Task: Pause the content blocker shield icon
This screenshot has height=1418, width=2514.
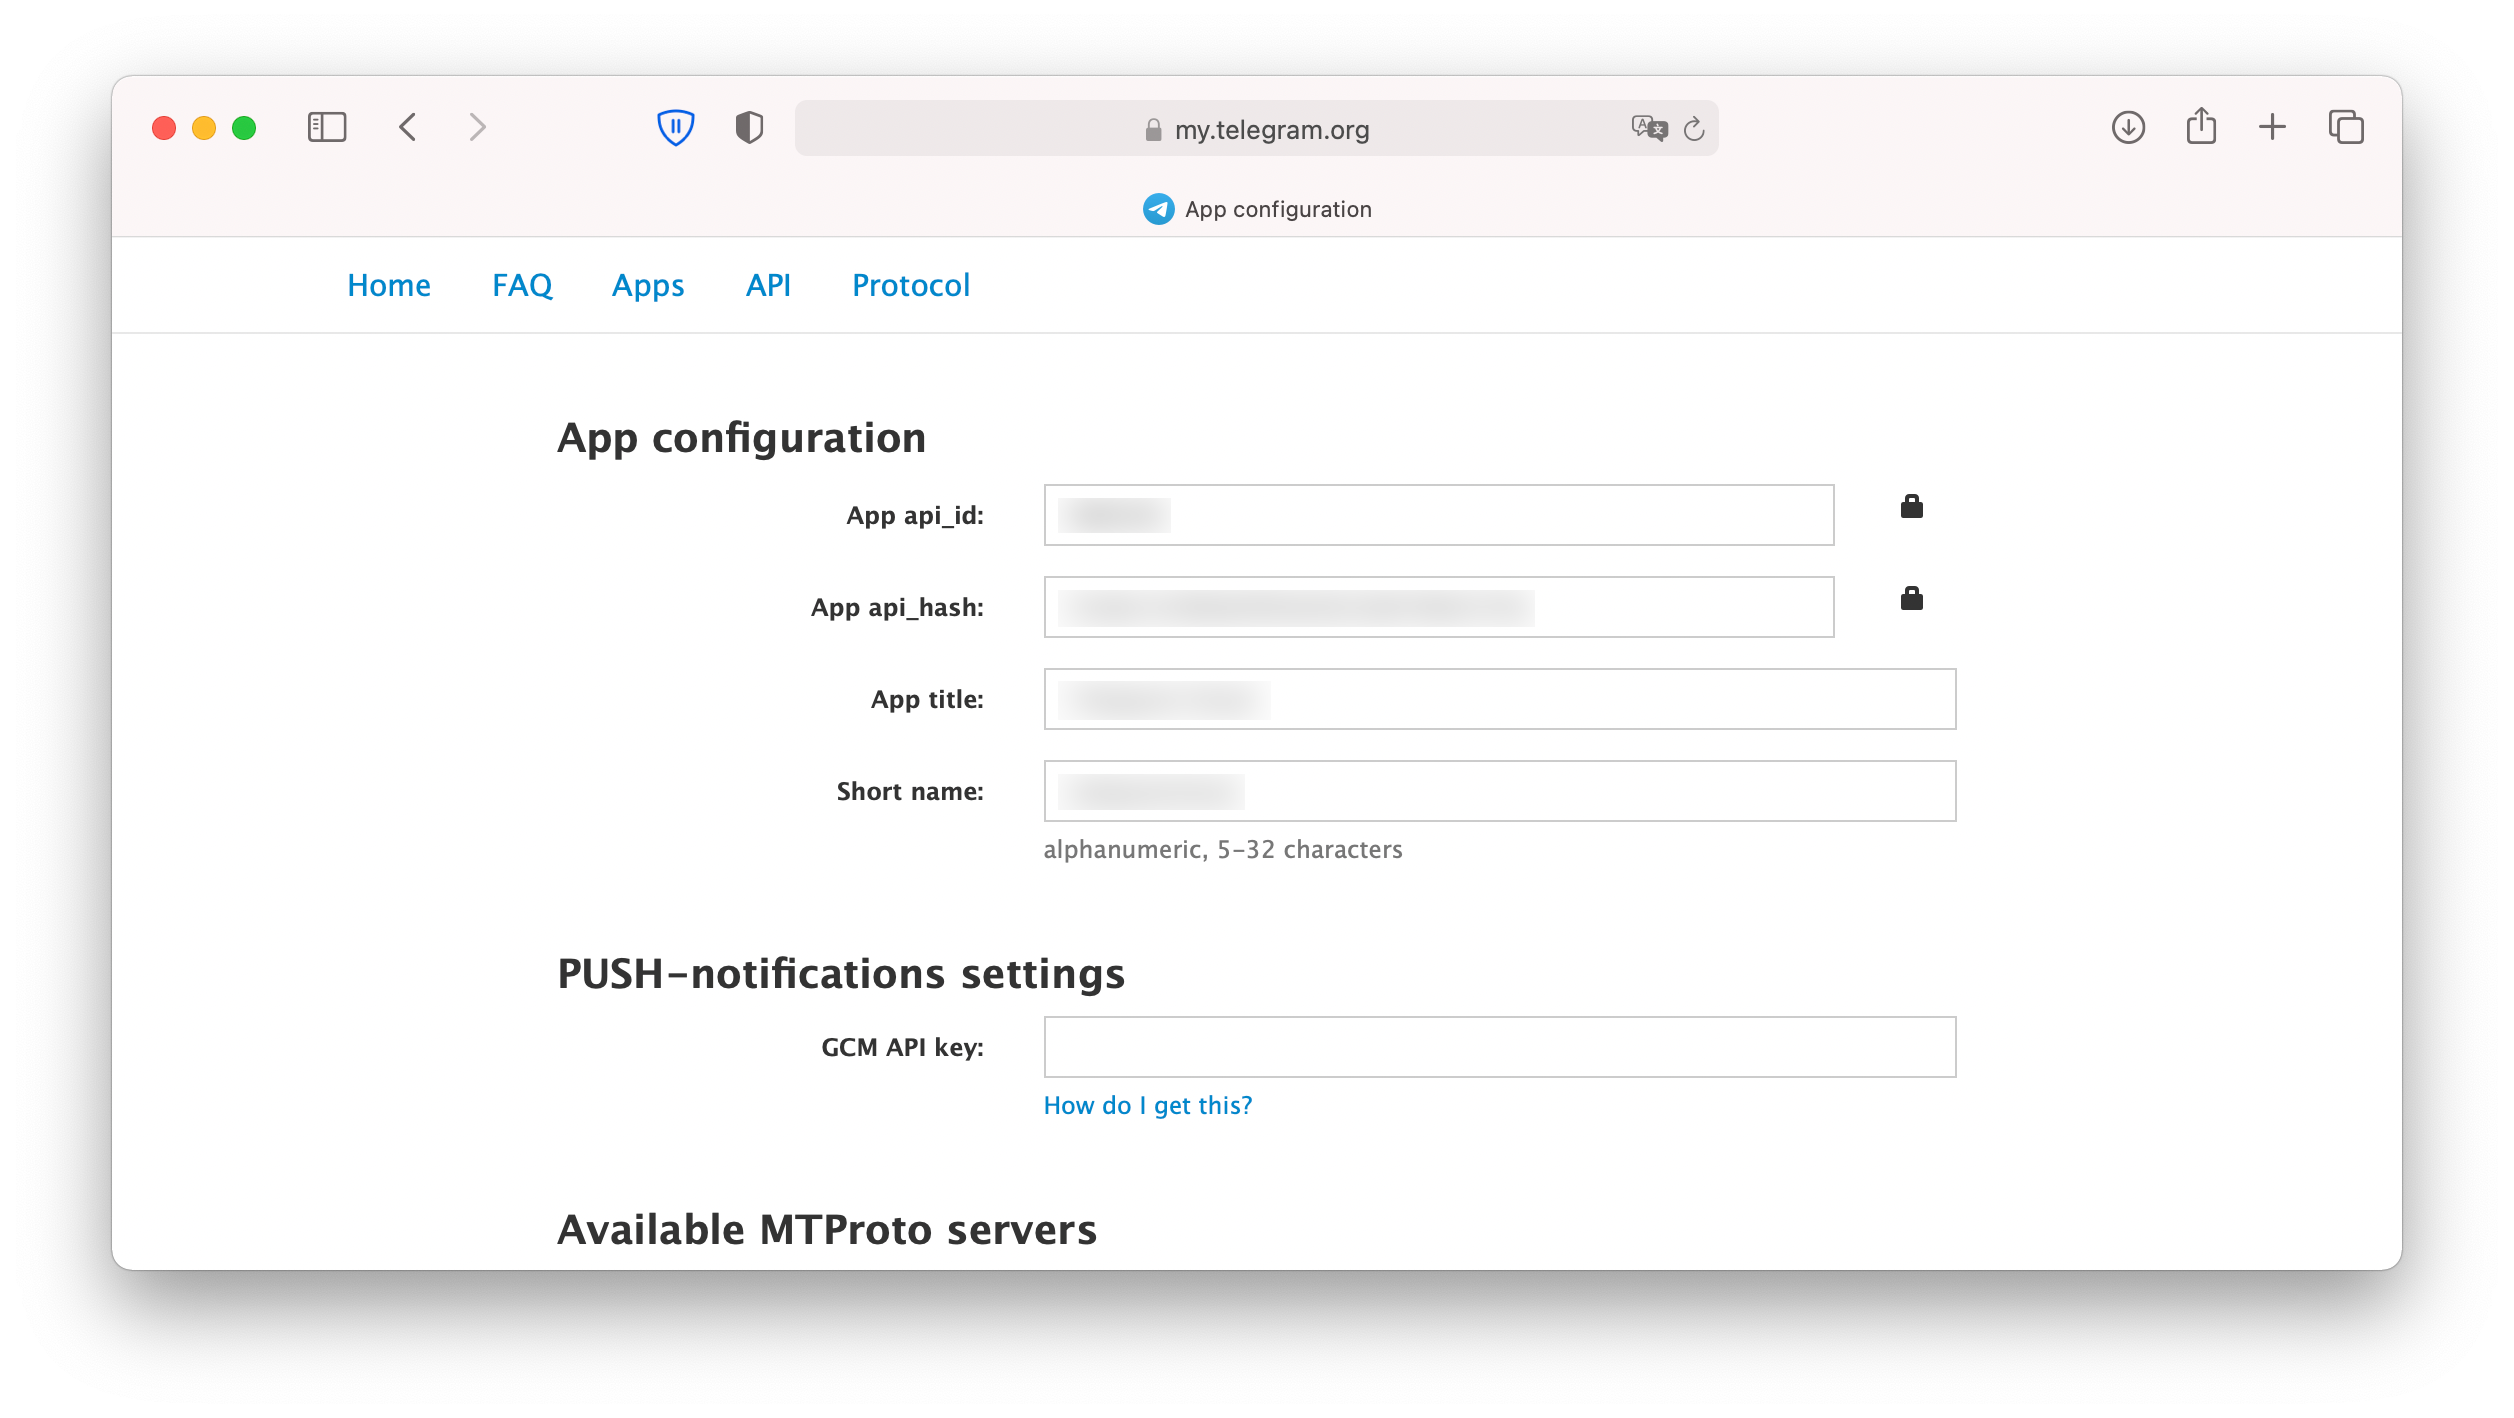Action: (x=676, y=126)
